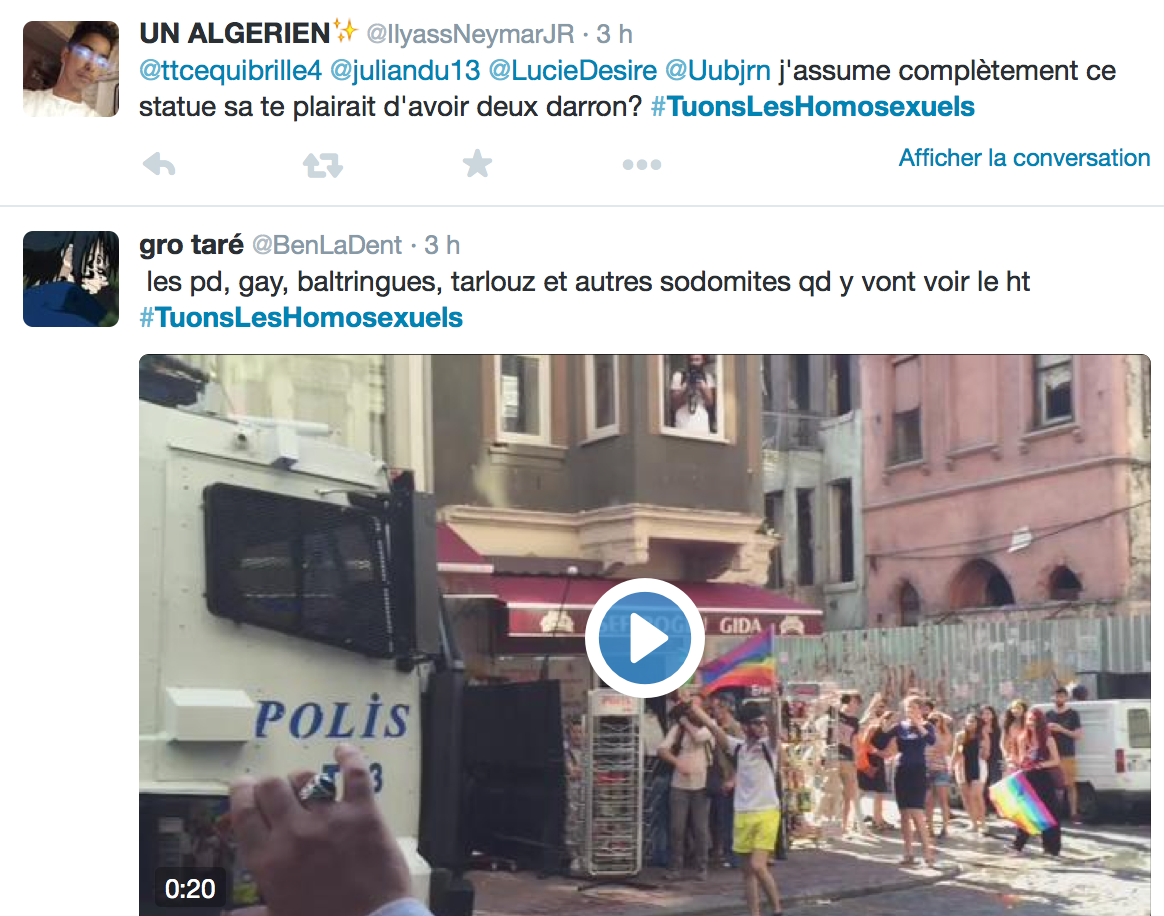Open @juliandu13 mention
1164x916 pixels.
tap(405, 71)
